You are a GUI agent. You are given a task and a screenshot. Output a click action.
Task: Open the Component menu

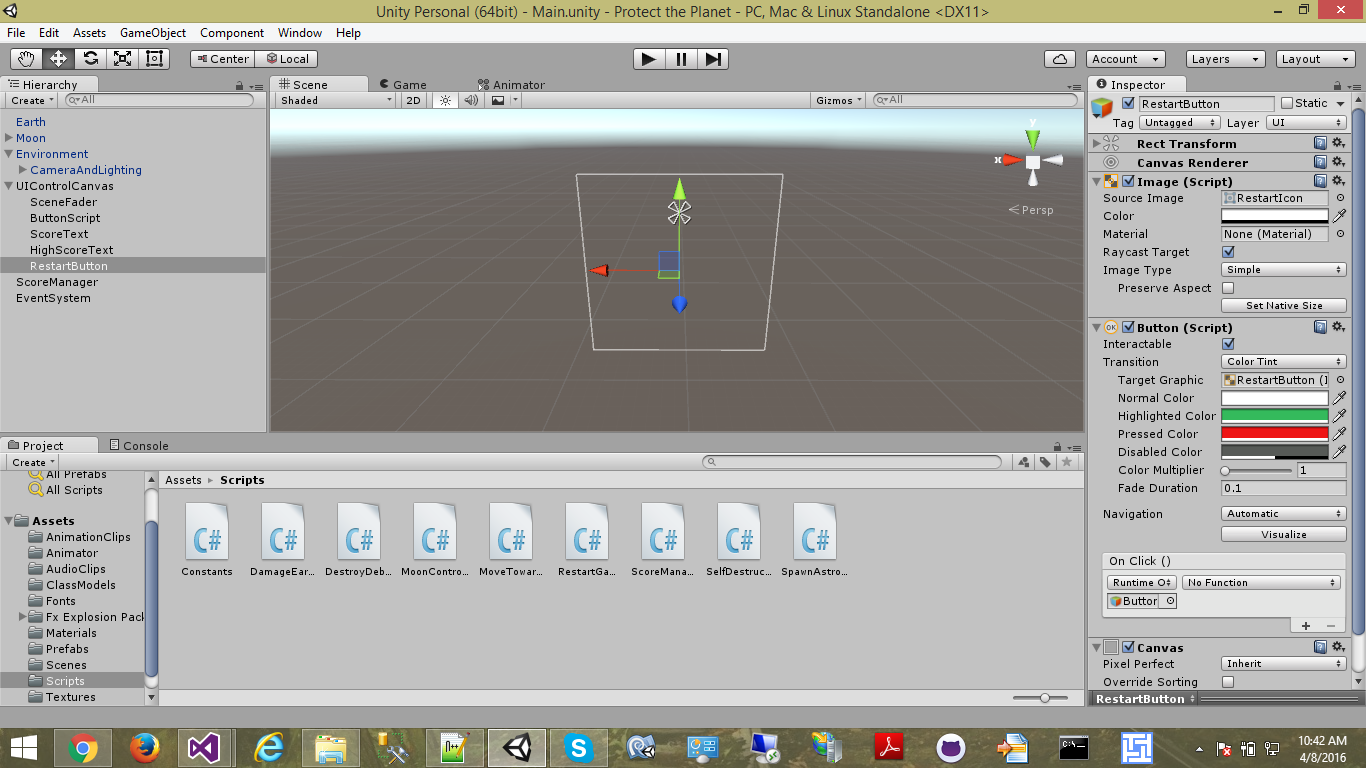(232, 33)
